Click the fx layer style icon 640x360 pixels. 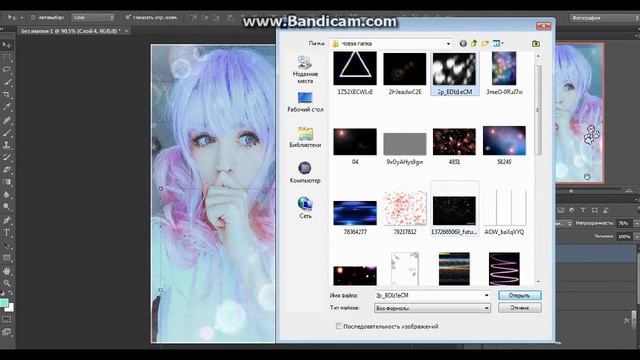point(627,321)
